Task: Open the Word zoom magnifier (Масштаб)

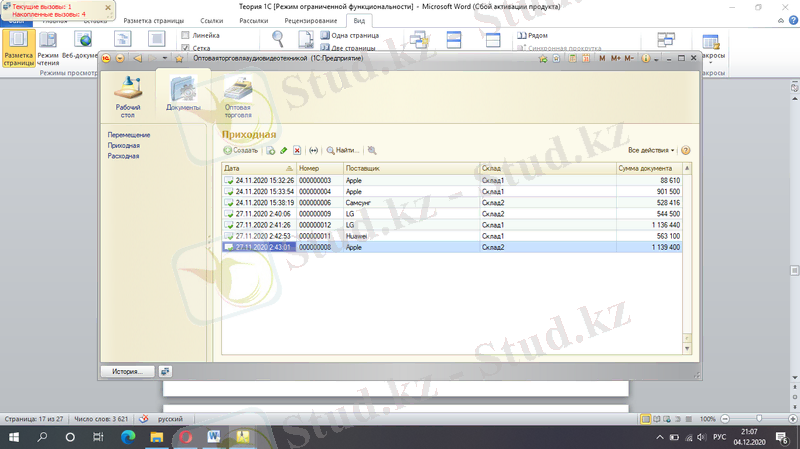Action: pyautogui.click(x=278, y=39)
